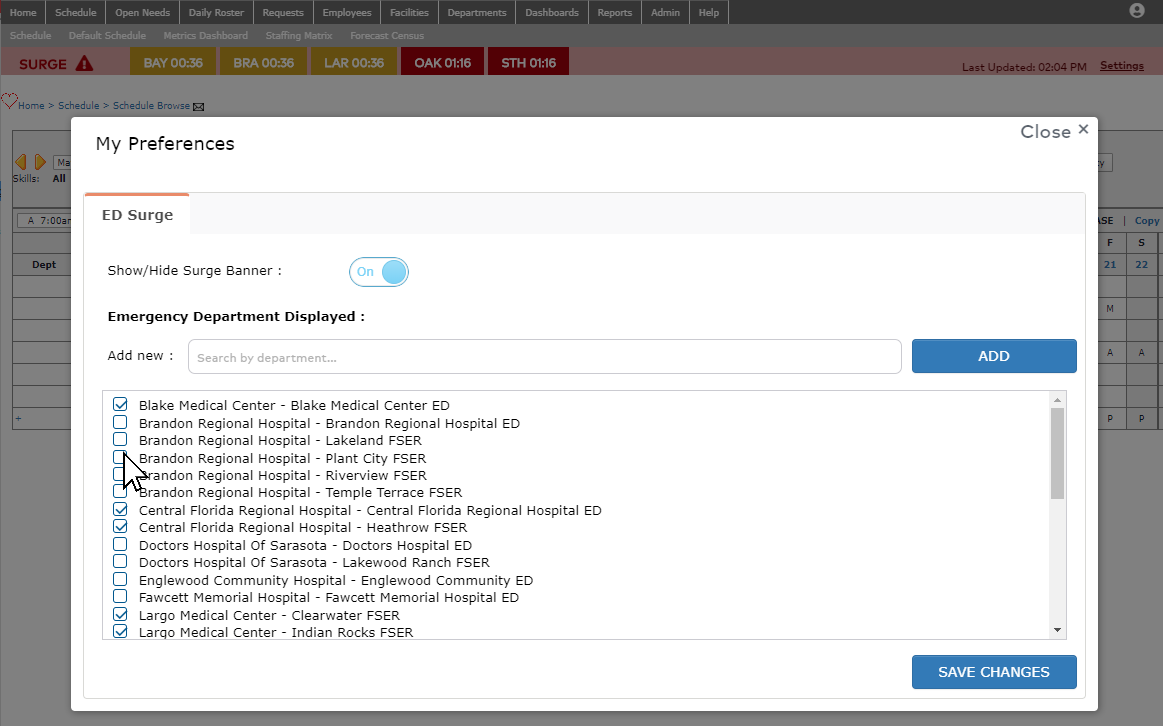Uncheck Central Florida Regional Hospital ED
The width and height of the screenshot is (1163, 726).
120,510
